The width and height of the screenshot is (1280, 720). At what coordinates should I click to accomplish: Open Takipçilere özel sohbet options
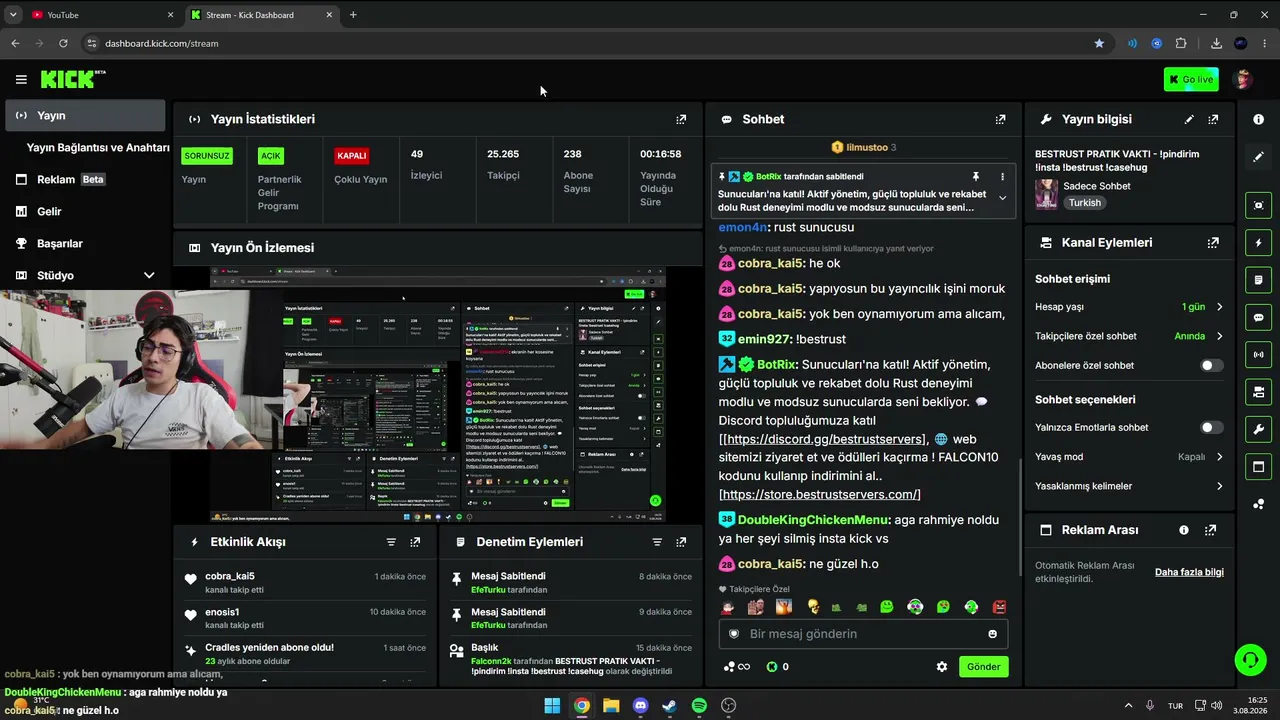pos(1129,337)
